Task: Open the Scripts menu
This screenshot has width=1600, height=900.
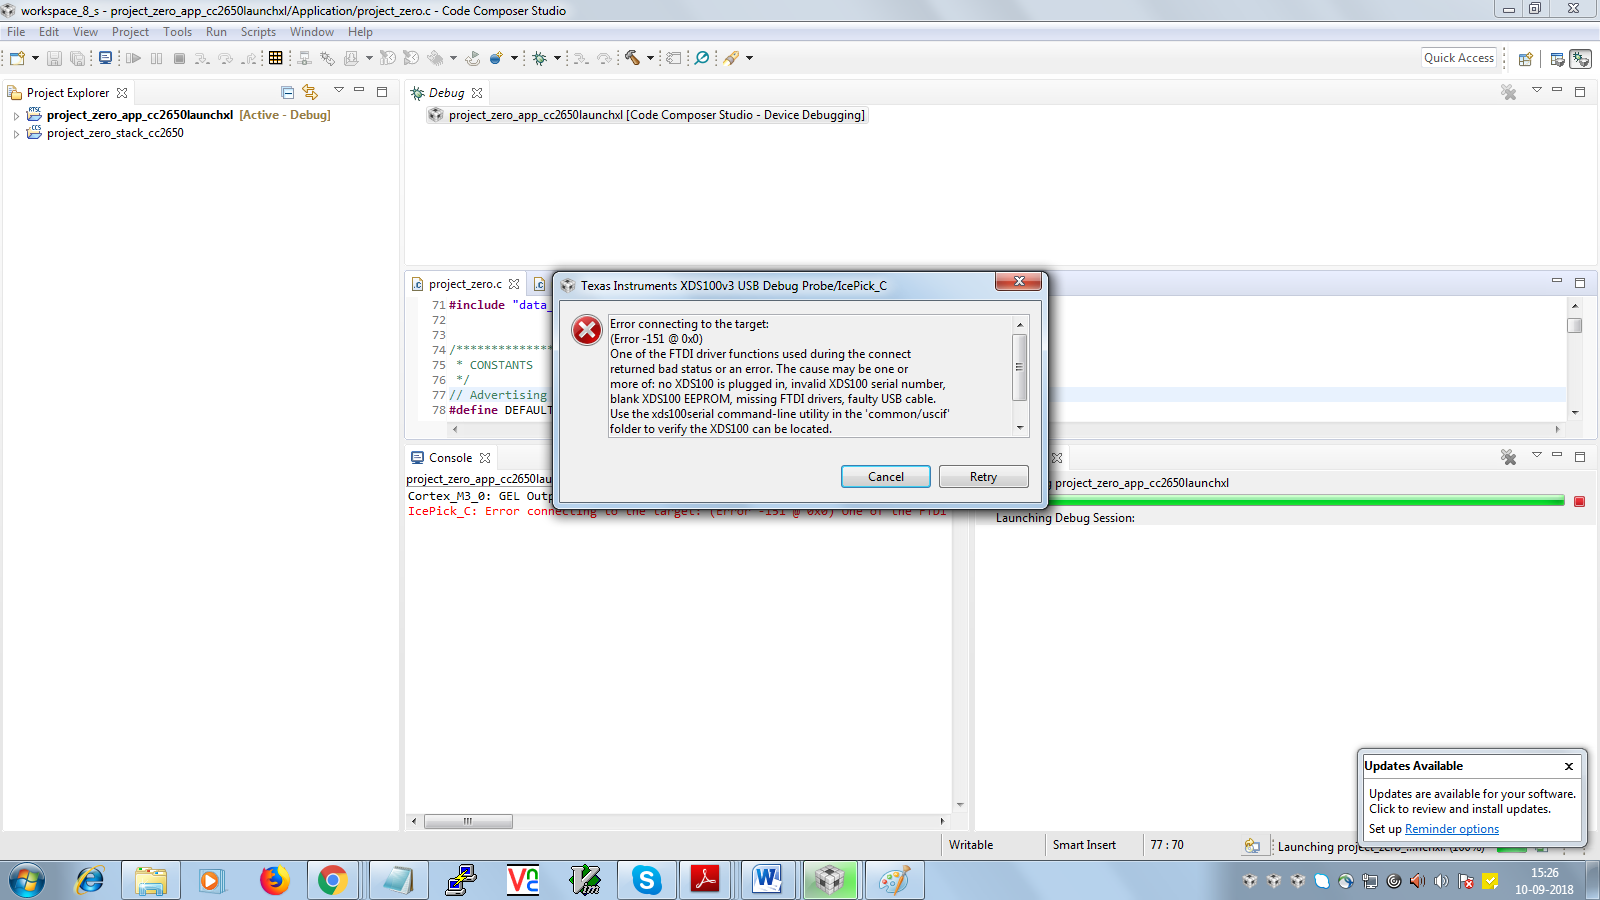Action: (x=258, y=32)
